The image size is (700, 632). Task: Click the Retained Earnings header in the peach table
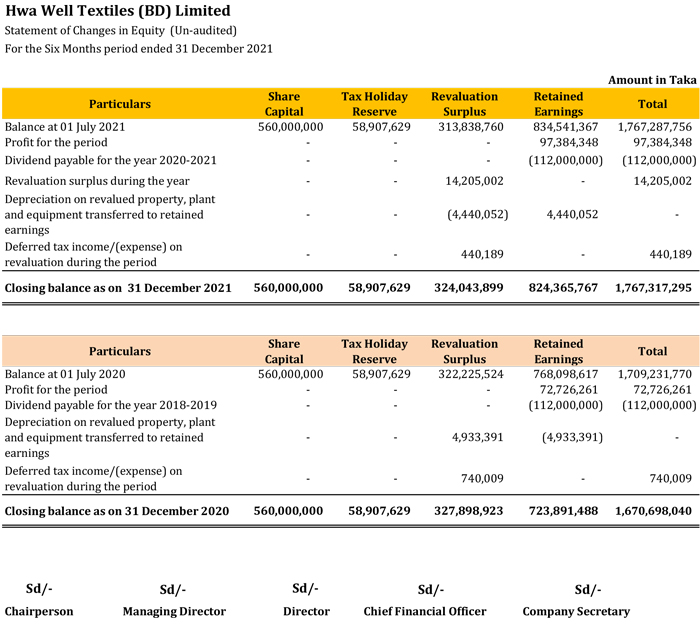pyautogui.click(x=558, y=351)
